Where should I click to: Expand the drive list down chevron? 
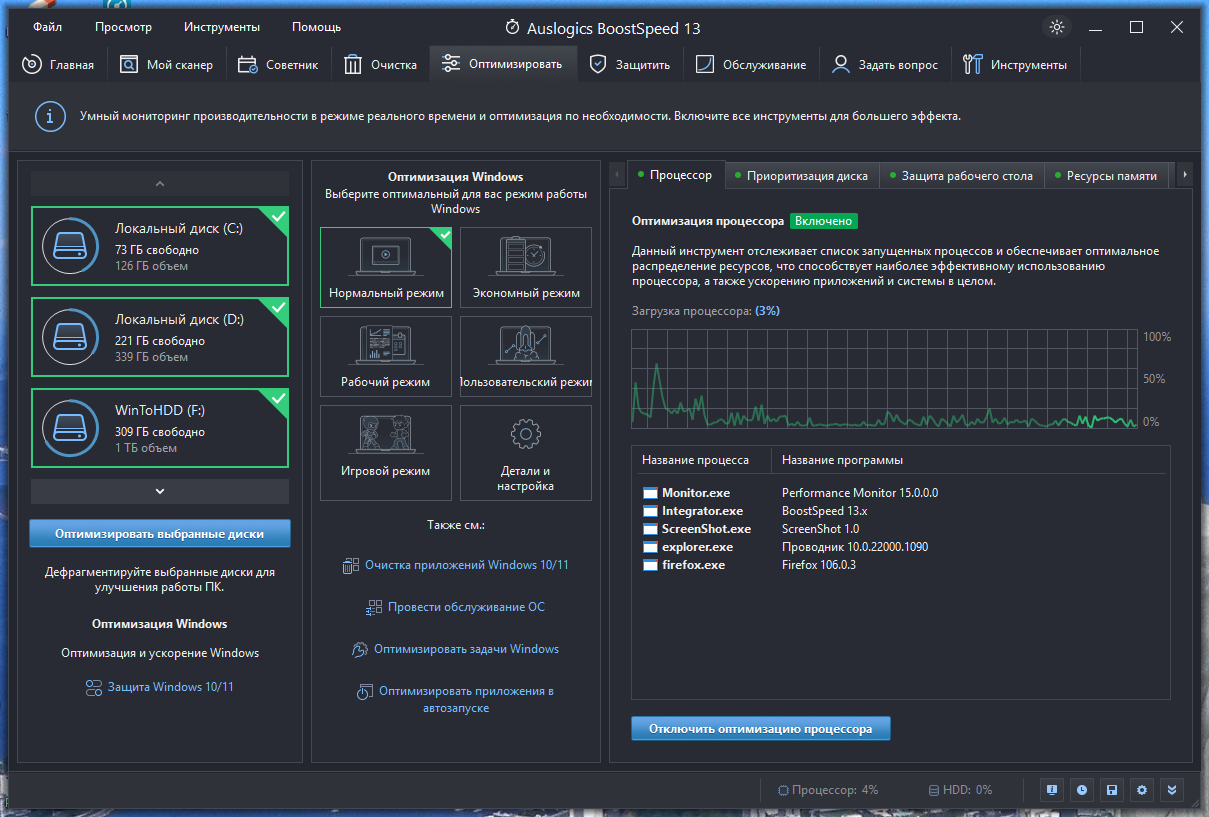pyautogui.click(x=160, y=491)
